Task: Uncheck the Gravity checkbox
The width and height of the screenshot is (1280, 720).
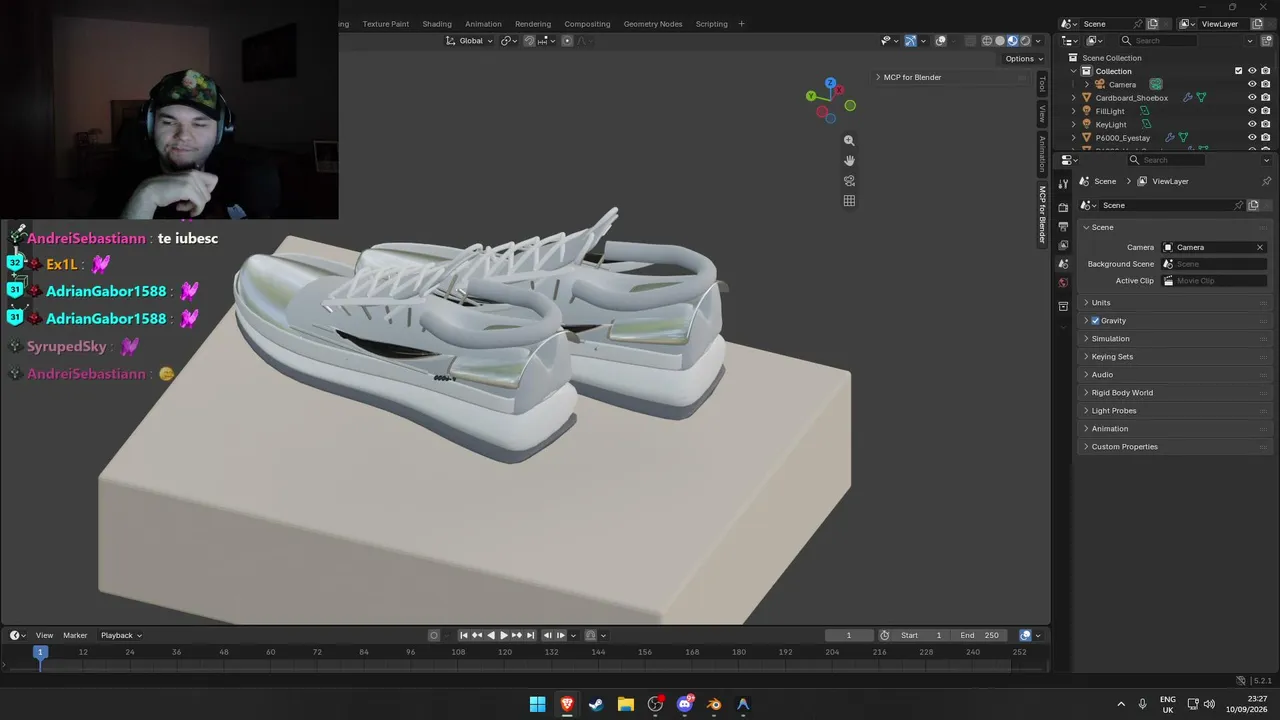Action: pyautogui.click(x=1096, y=321)
